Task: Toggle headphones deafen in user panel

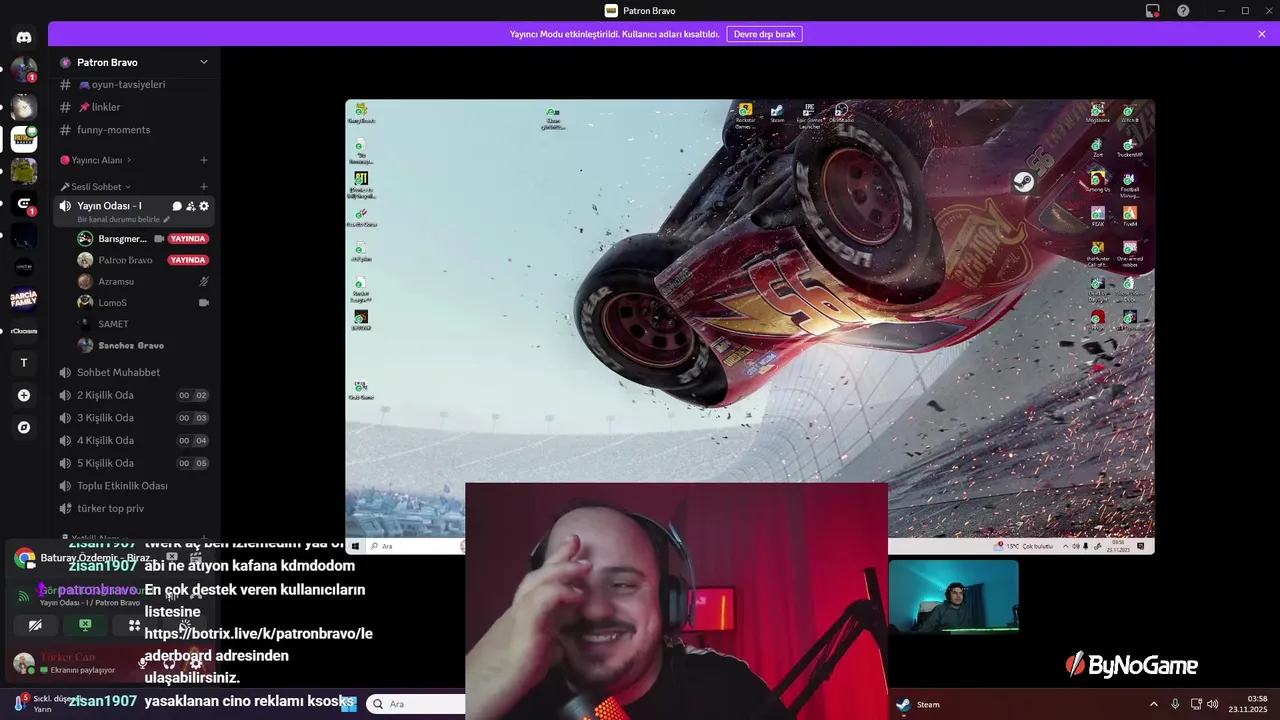Action: pyautogui.click(x=169, y=663)
